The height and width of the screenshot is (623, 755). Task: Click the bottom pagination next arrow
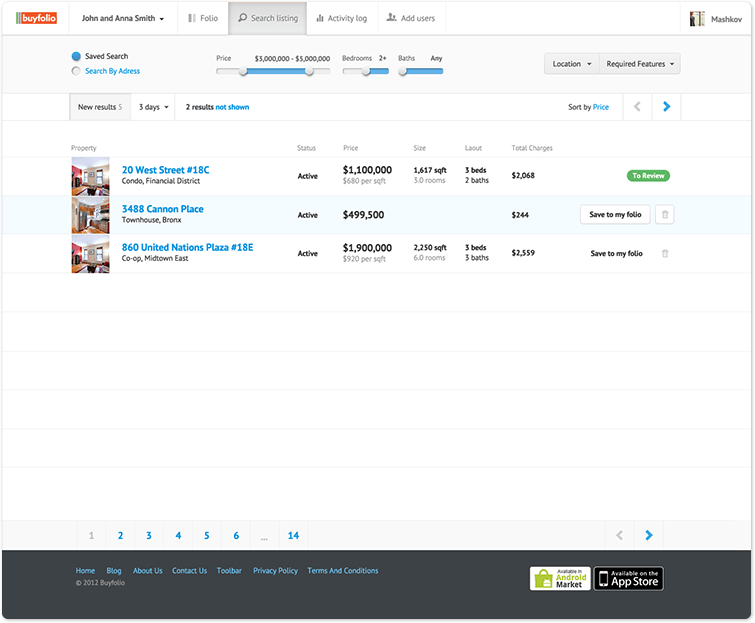click(x=648, y=536)
